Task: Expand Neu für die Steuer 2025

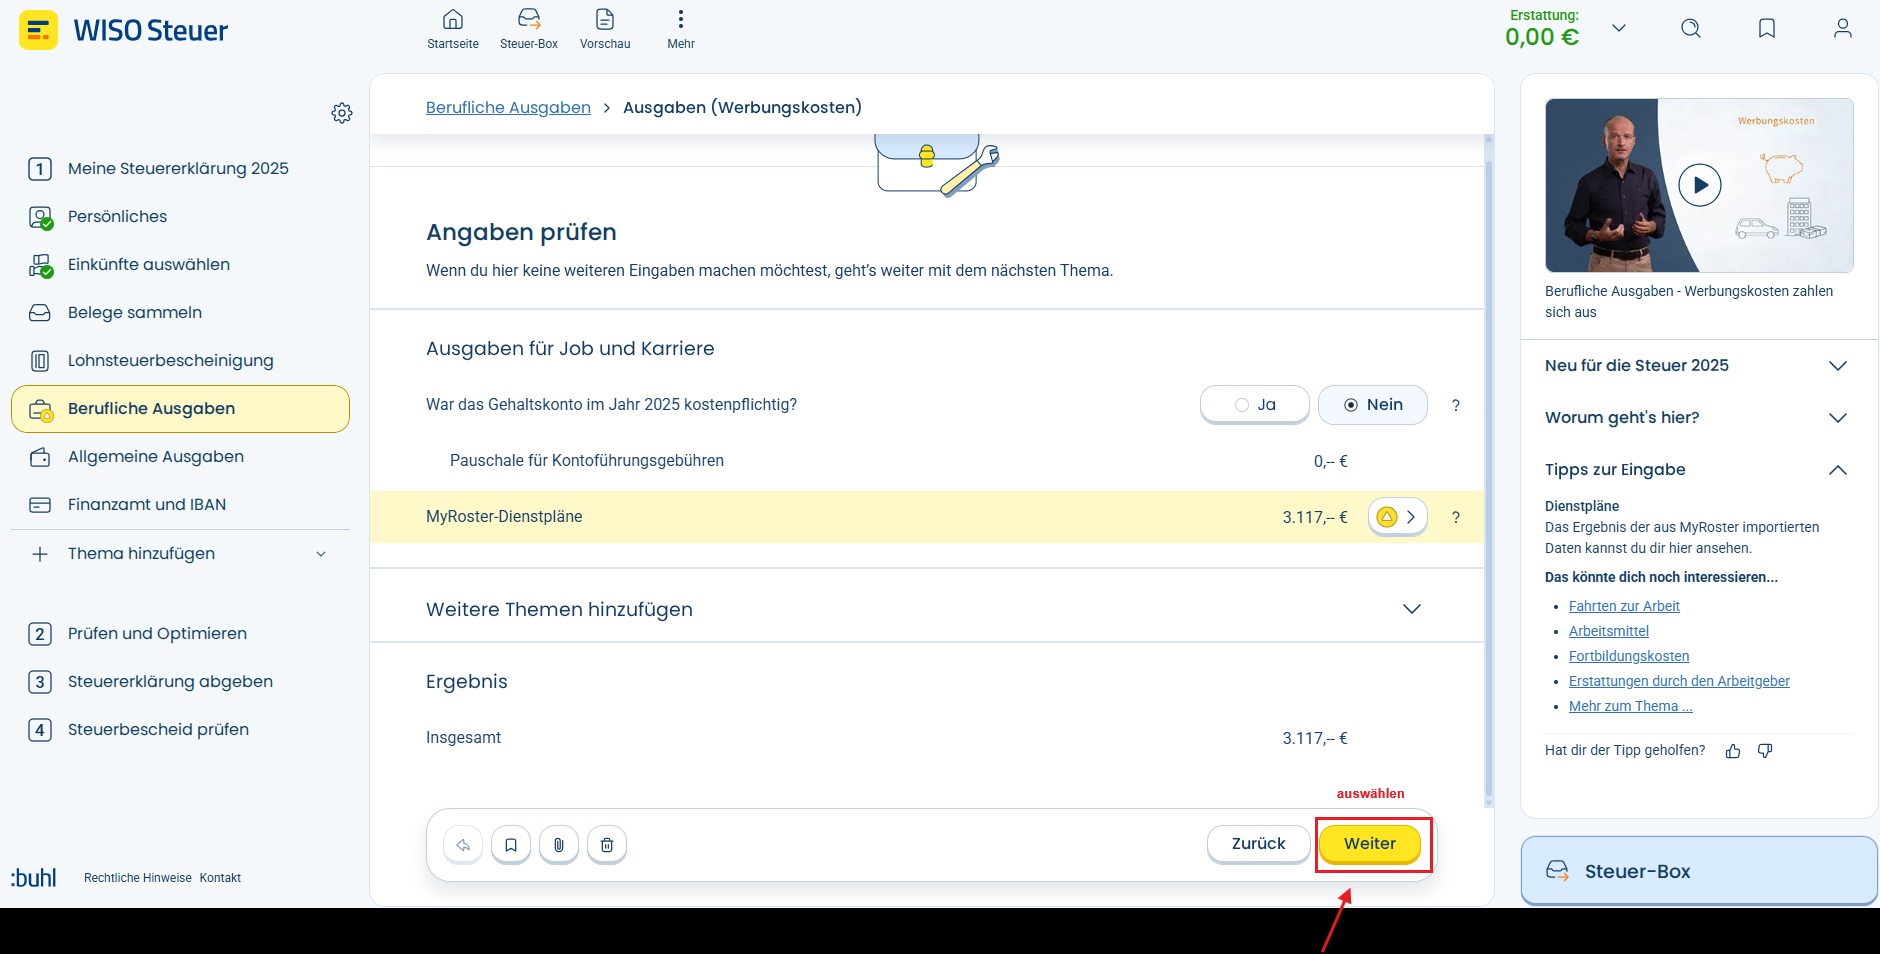Action: [1697, 365]
